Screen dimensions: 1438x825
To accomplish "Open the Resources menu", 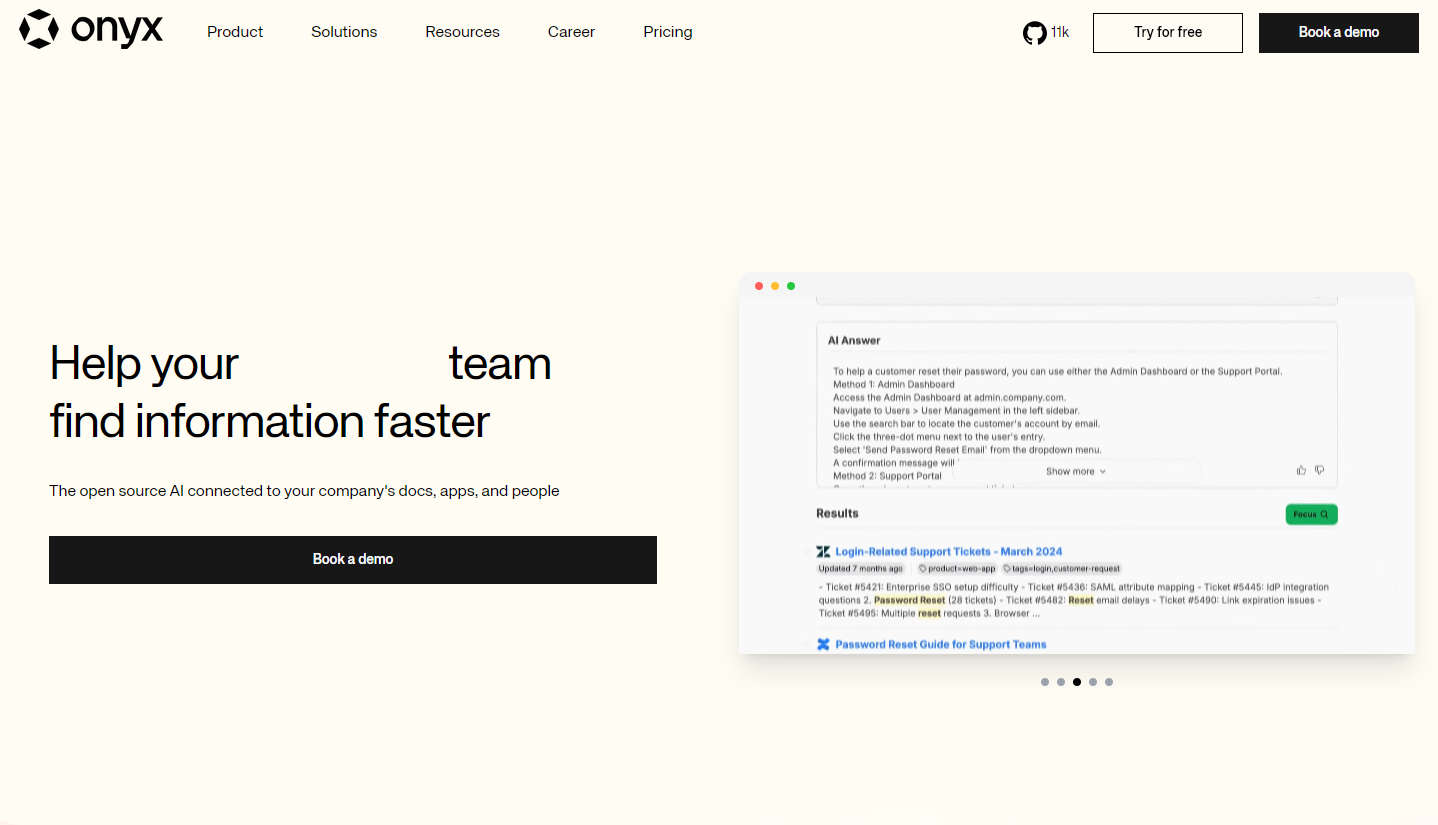I will pos(462,32).
